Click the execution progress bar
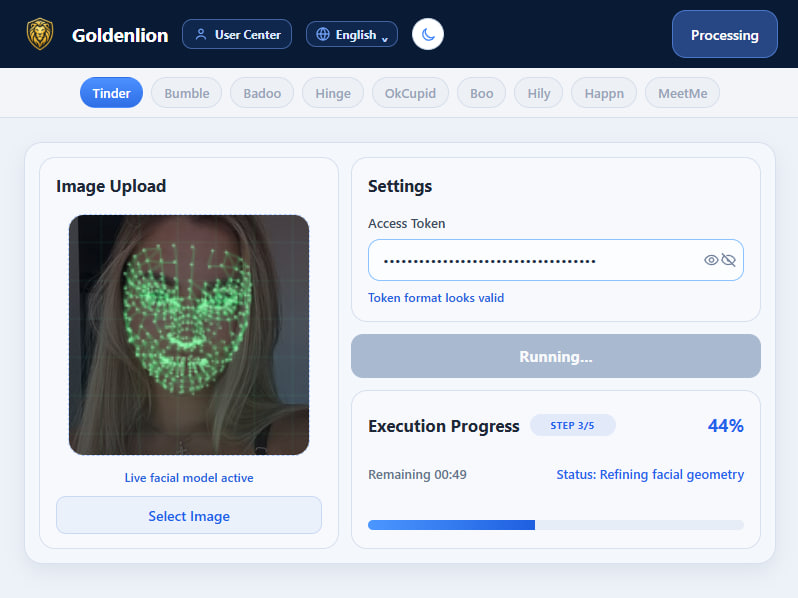Screen dimensions: 798x598 click(x=556, y=525)
